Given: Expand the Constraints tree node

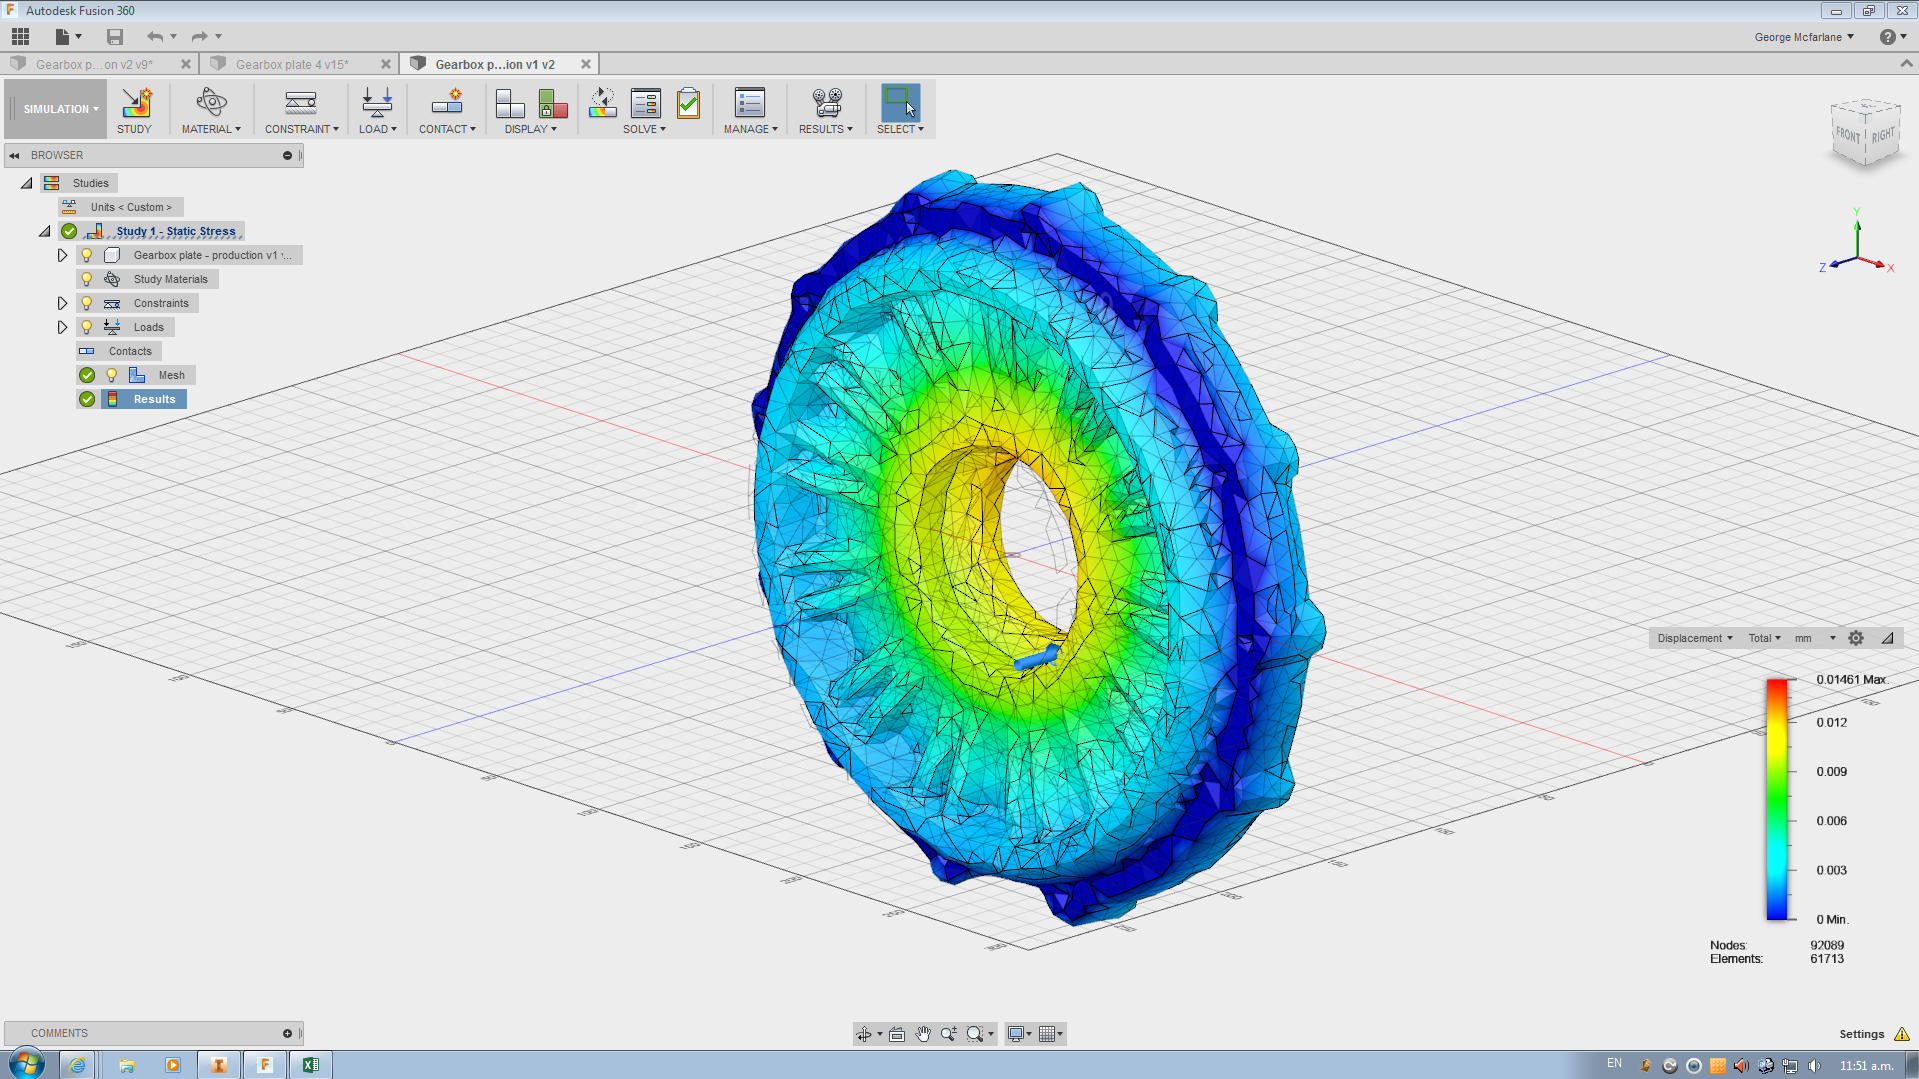Looking at the screenshot, I should point(62,303).
